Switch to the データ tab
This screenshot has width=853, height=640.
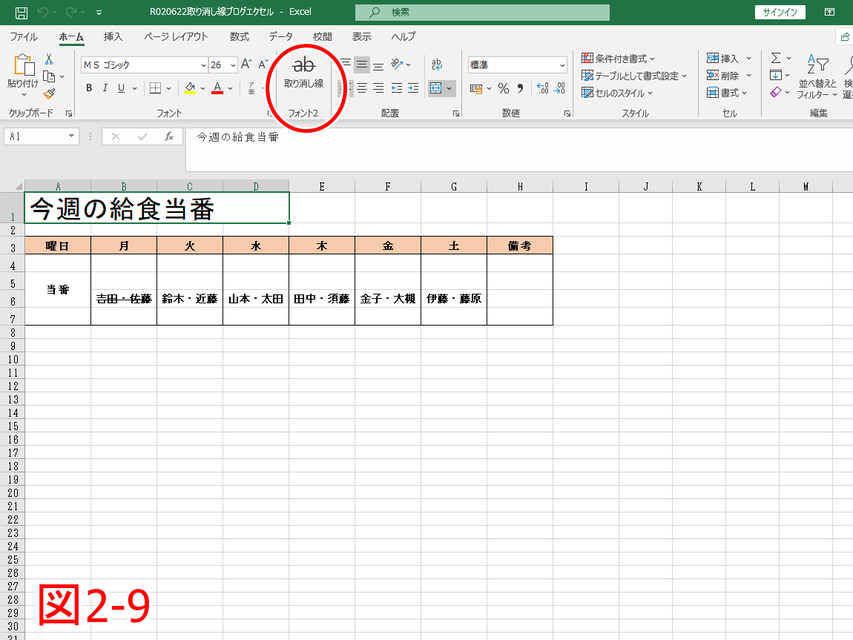coord(281,36)
